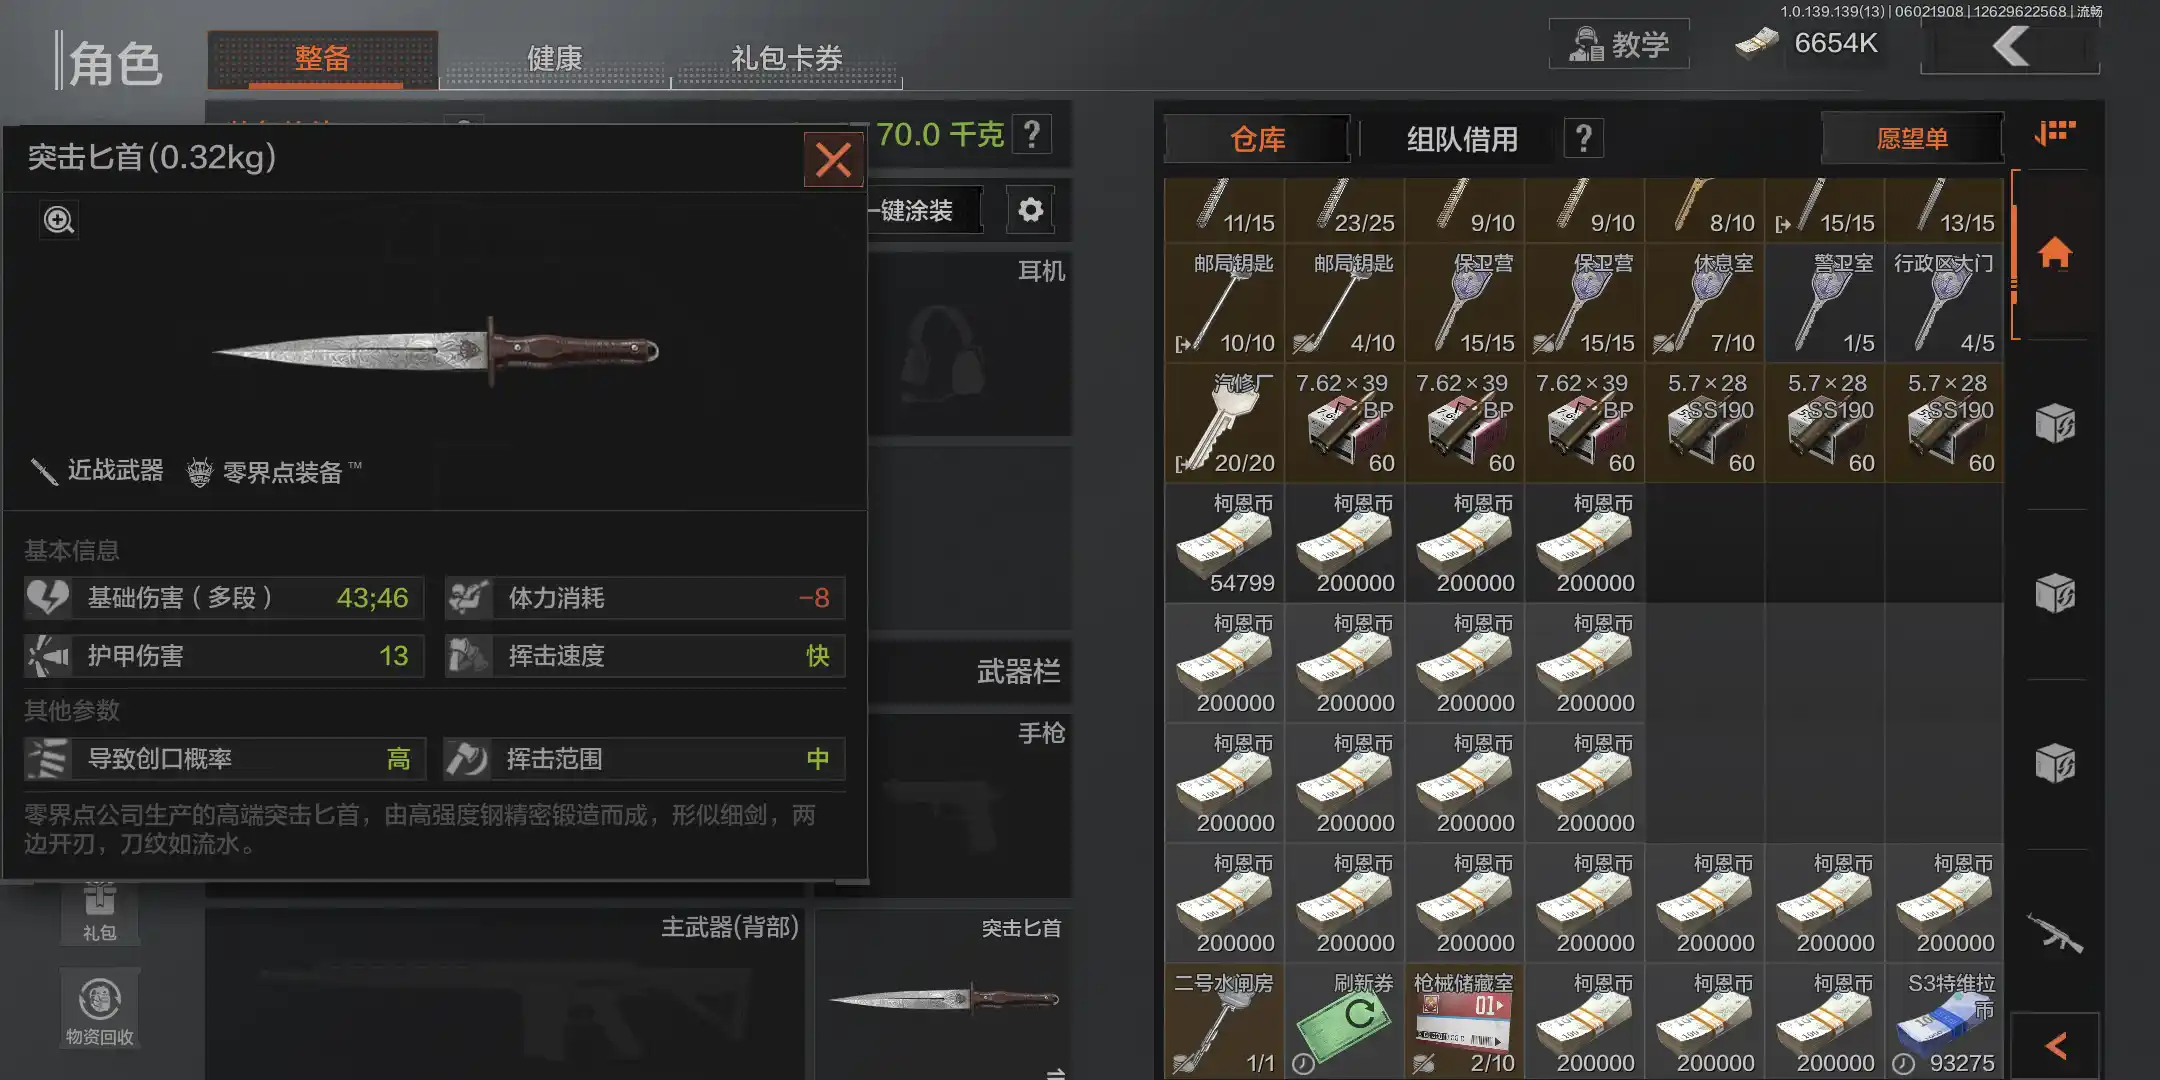Select the 刷新券 item in warehouse
The image size is (2160, 1080).
point(1344,1021)
